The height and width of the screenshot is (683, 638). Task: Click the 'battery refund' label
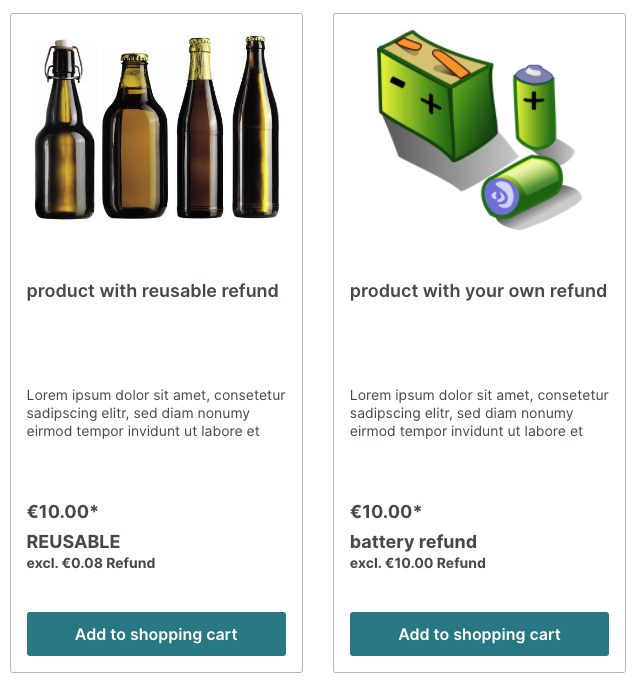pyautogui.click(x=413, y=542)
